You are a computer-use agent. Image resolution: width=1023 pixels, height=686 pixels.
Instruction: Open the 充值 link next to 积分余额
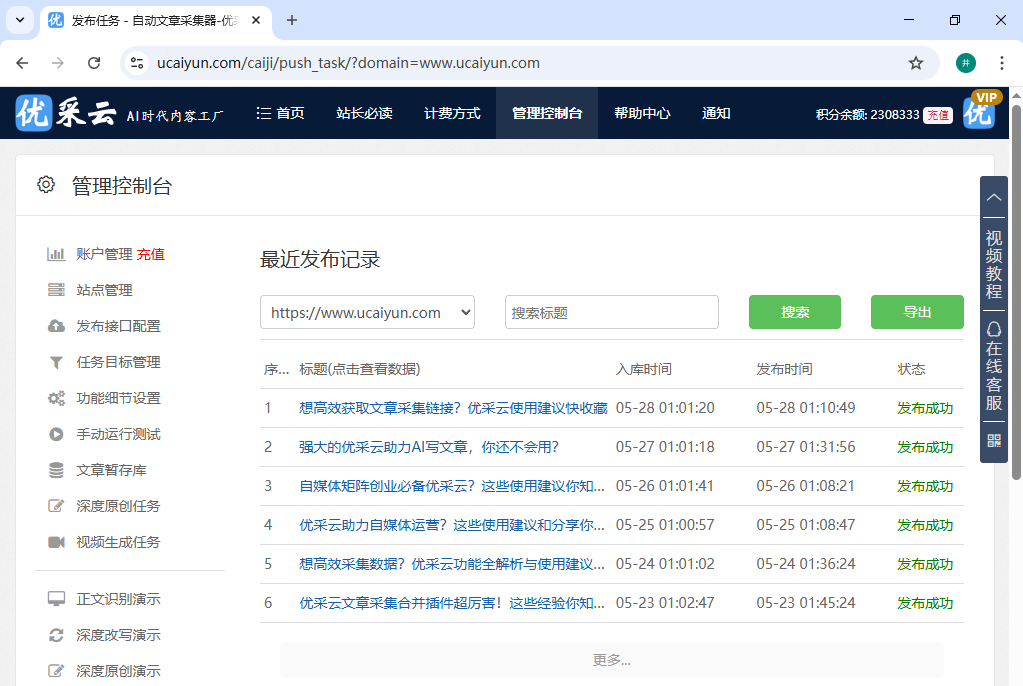coord(936,114)
